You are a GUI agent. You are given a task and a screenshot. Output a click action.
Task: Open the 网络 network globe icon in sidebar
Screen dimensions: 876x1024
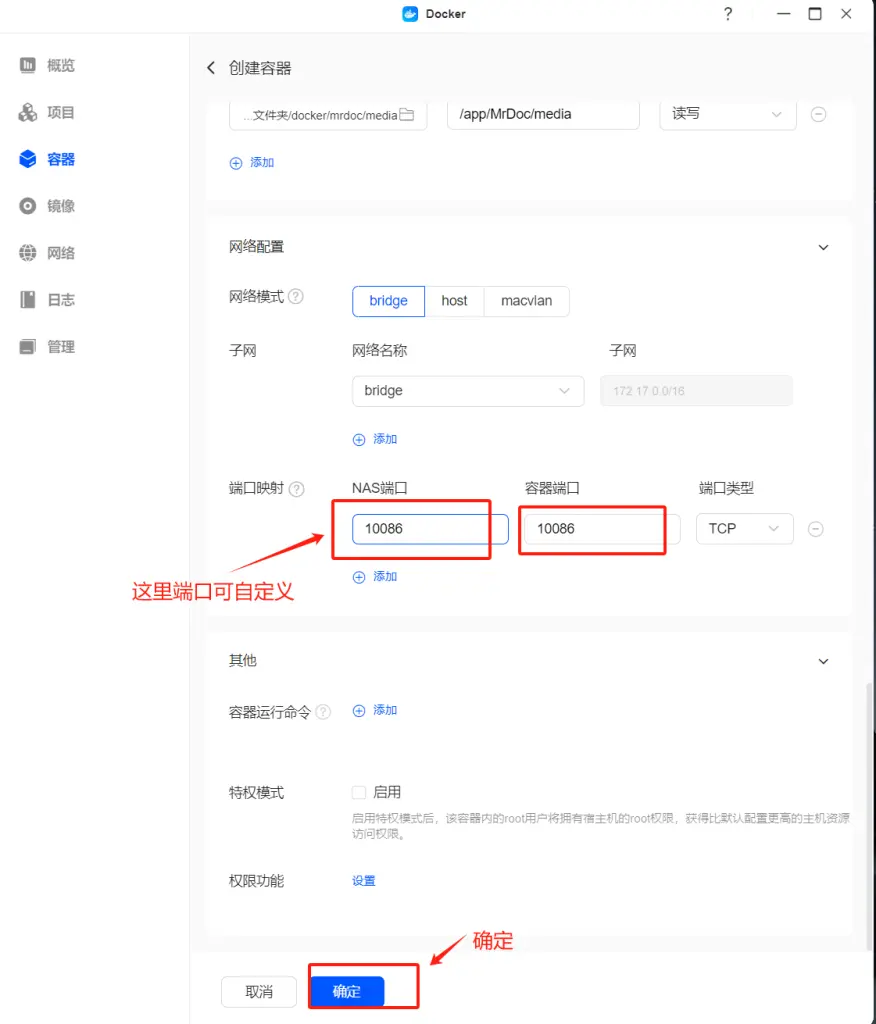tap(27, 253)
